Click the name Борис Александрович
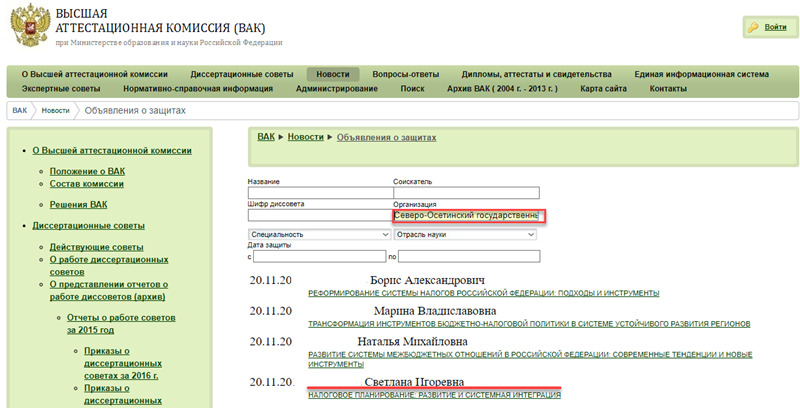This screenshot has width=800, height=408. tap(428, 280)
